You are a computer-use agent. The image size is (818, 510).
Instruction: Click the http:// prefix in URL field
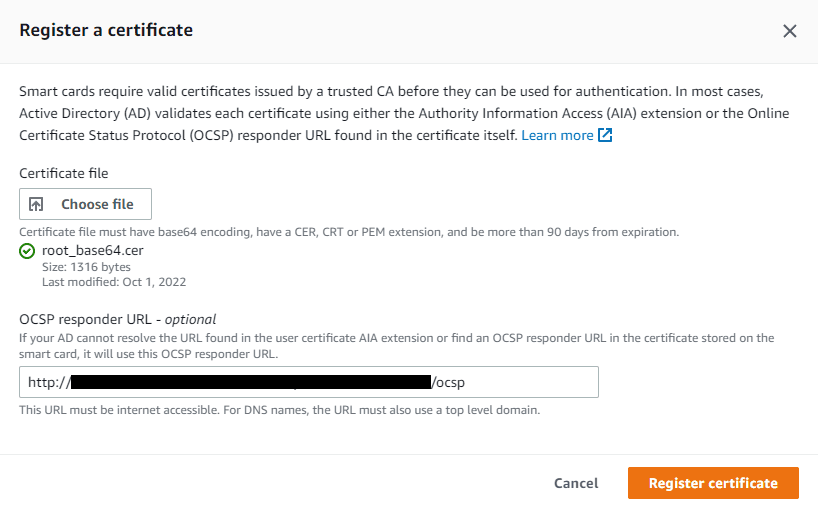[49, 382]
